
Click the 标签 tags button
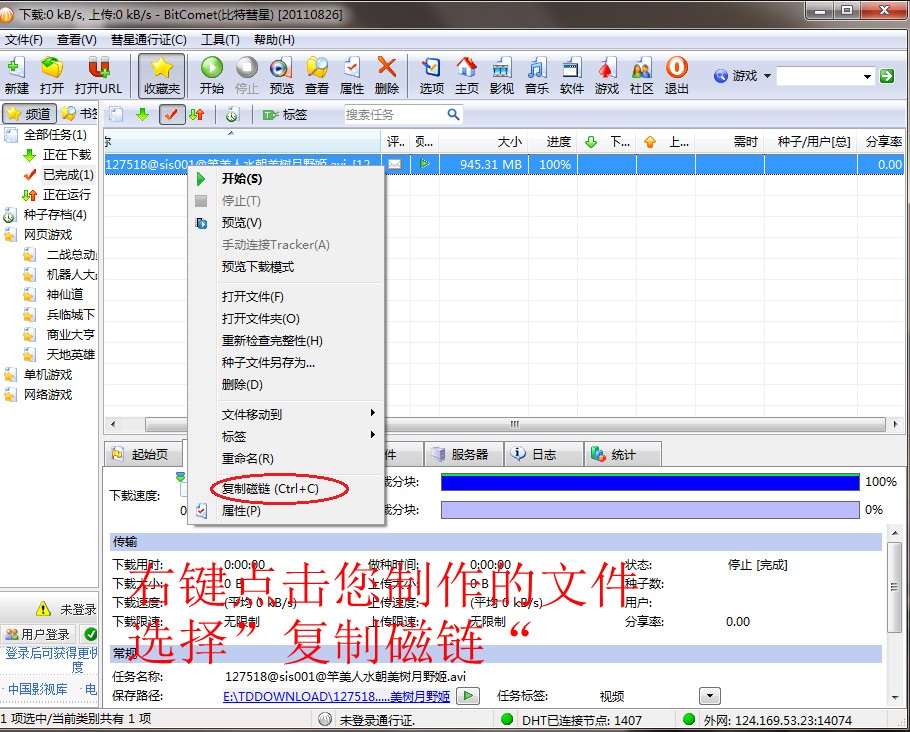coord(284,114)
